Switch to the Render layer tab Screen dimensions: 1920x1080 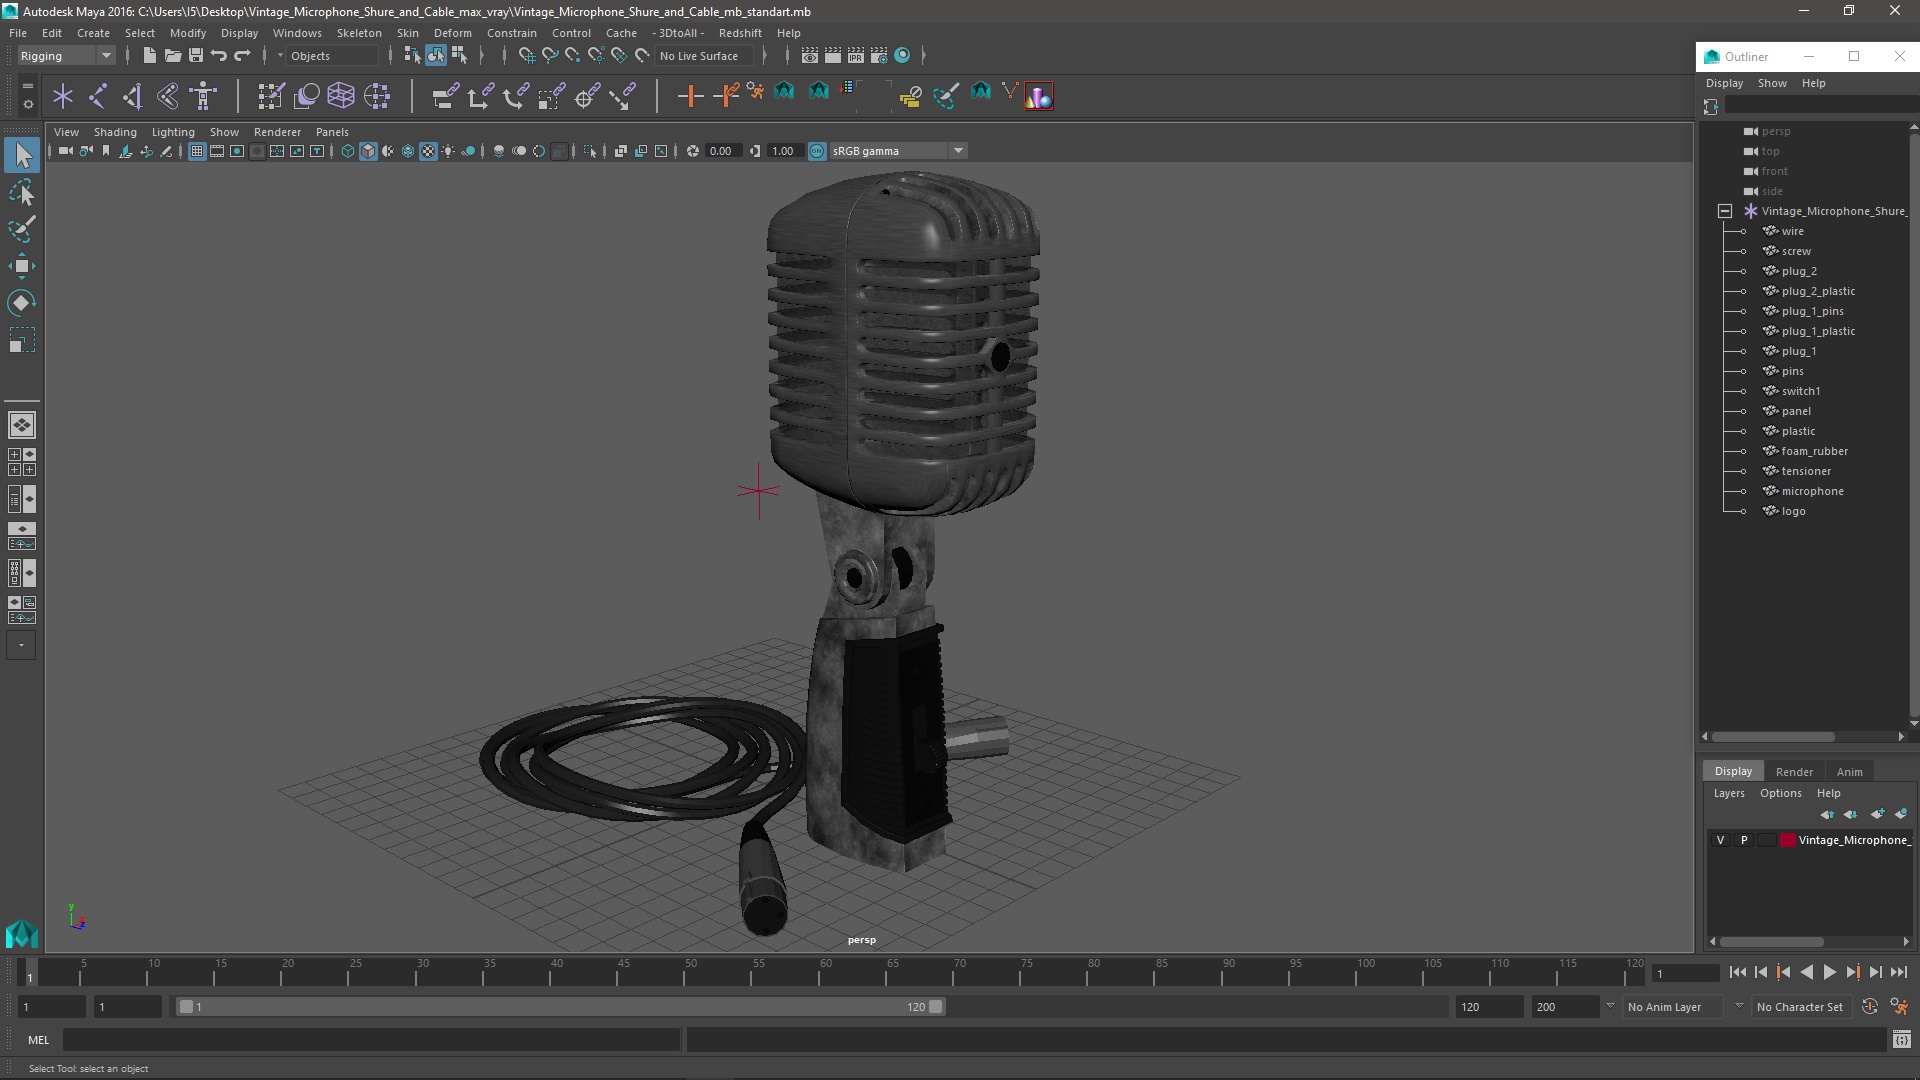click(x=1794, y=772)
